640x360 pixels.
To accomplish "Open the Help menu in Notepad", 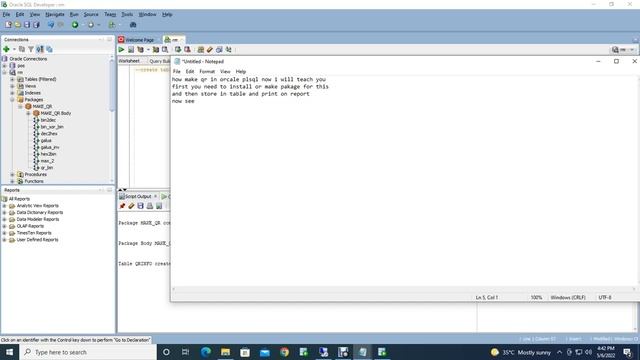I will tap(241, 71).
